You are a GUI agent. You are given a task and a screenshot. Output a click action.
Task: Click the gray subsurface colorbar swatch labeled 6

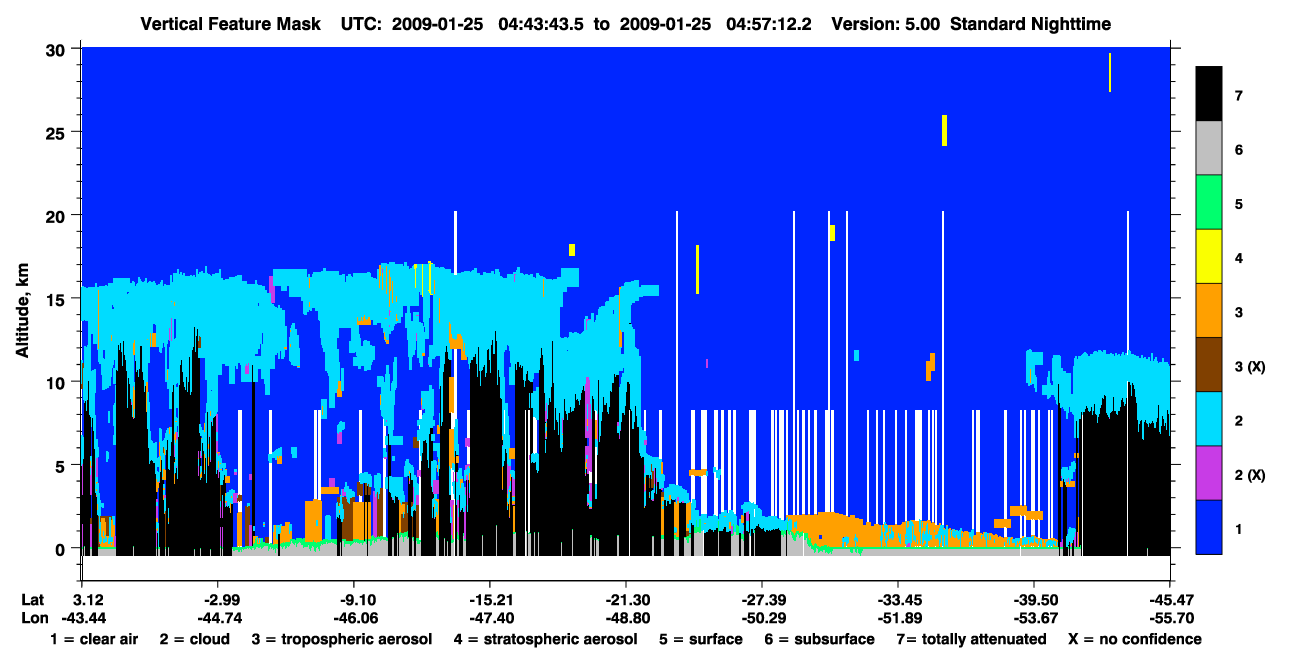coord(1209,149)
